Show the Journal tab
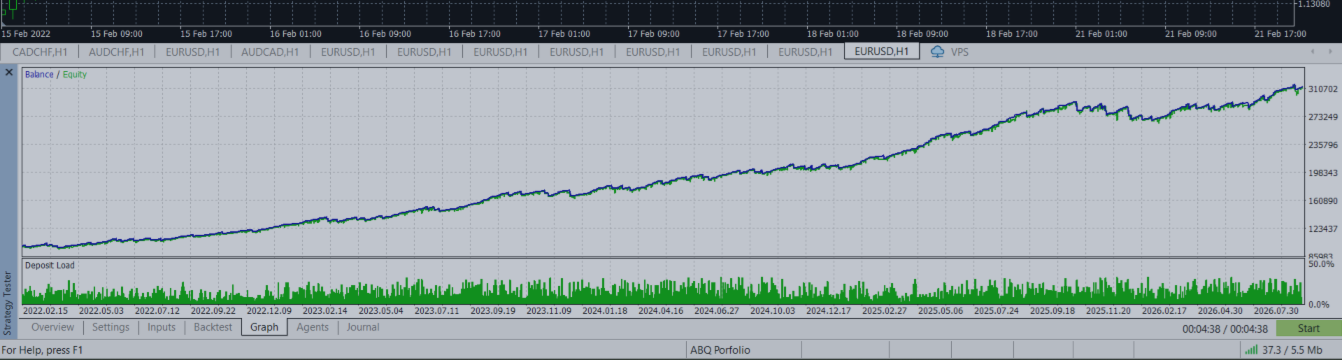Image resolution: width=1342 pixels, height=360 pixels. point(363,327)
